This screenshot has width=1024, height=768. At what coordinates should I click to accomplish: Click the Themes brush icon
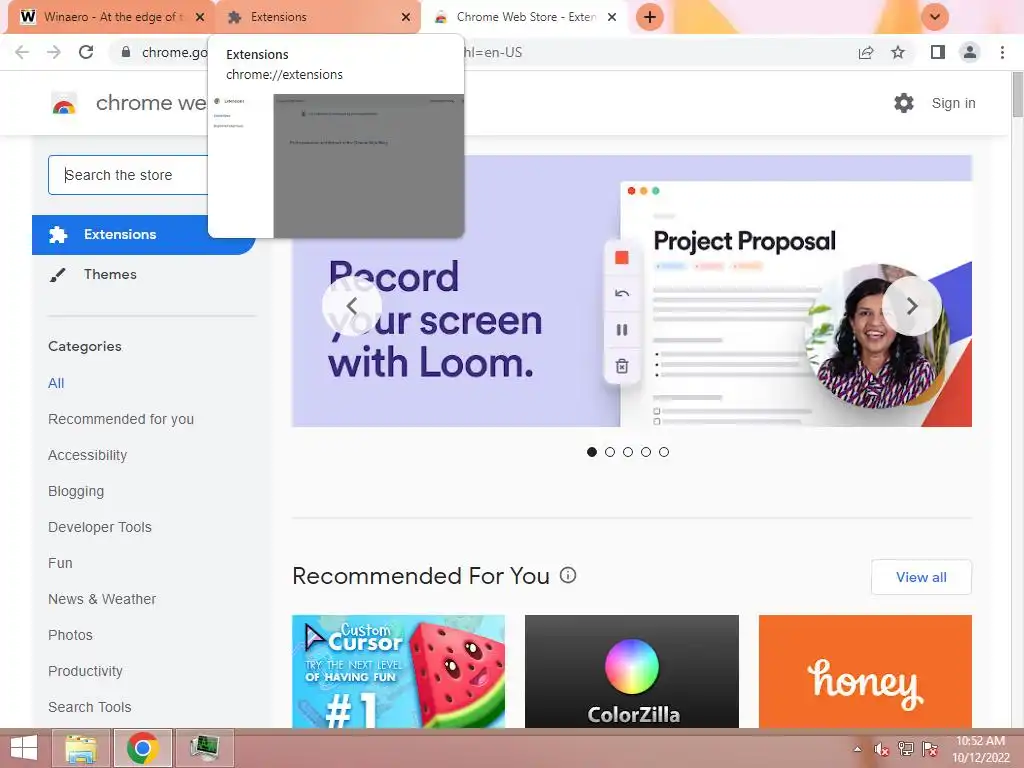click(x=57, y=275)
